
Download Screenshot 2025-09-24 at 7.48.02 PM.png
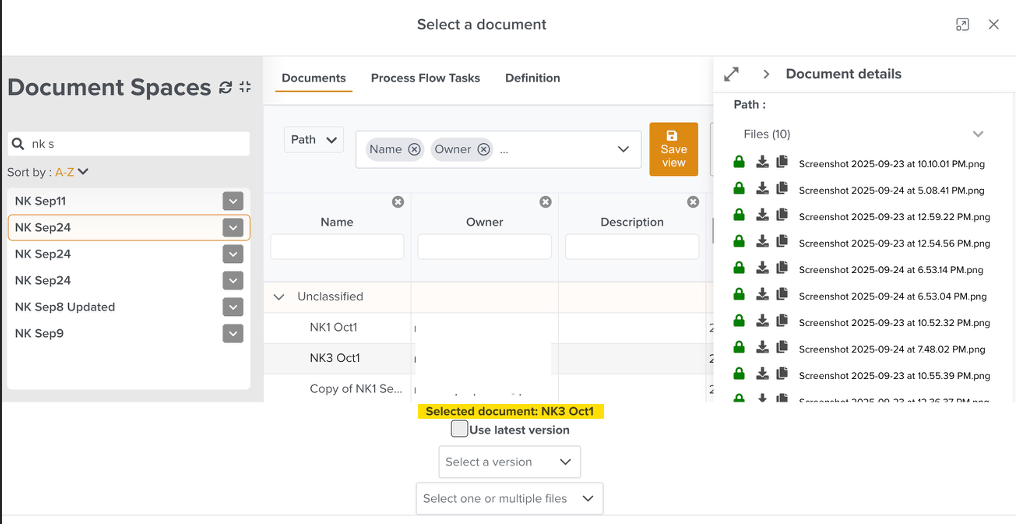762,348
